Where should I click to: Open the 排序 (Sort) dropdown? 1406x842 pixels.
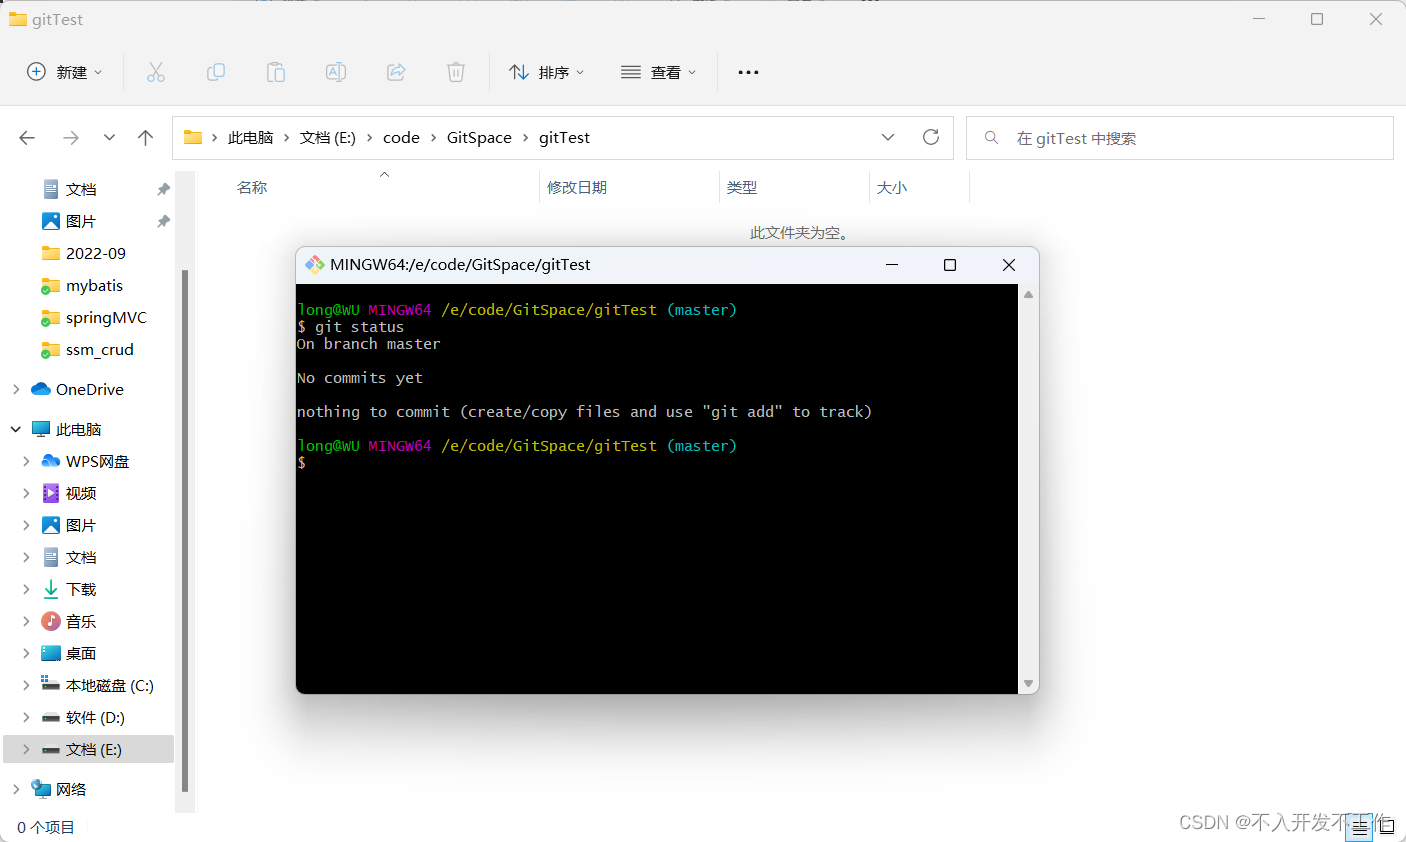[547, 72]
